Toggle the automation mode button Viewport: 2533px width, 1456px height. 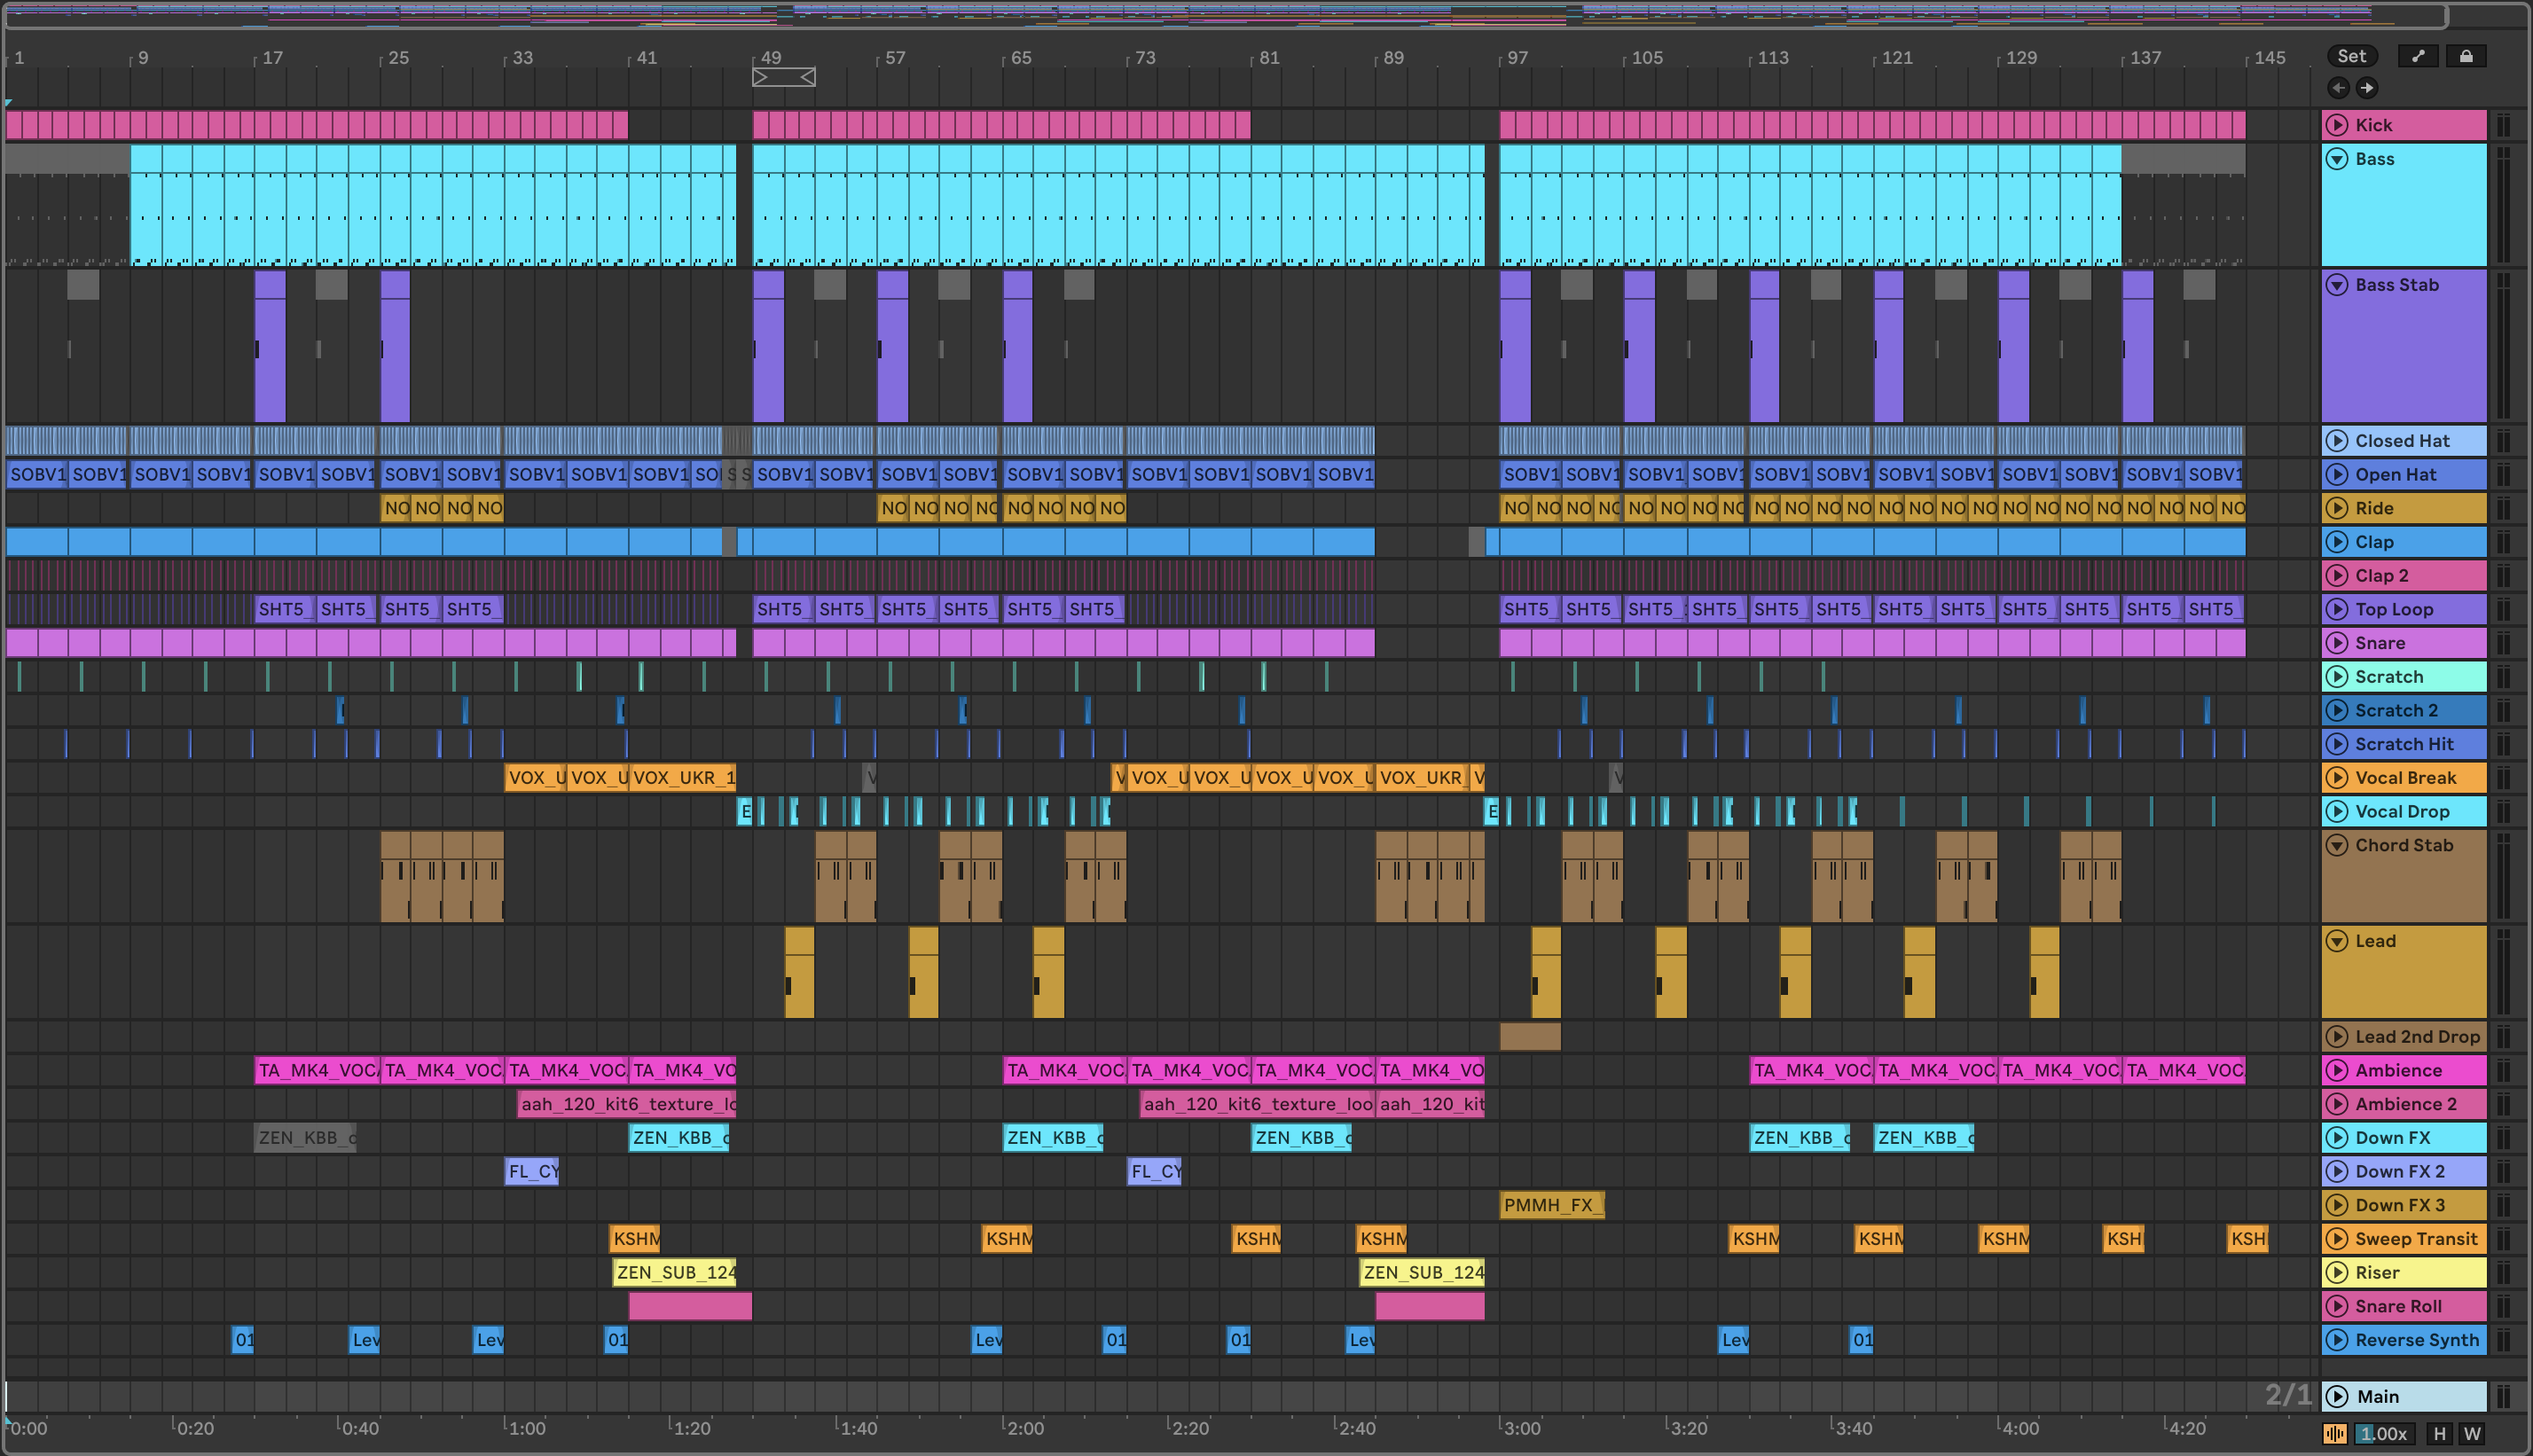pyautogui.click(x=2418, y=56)
